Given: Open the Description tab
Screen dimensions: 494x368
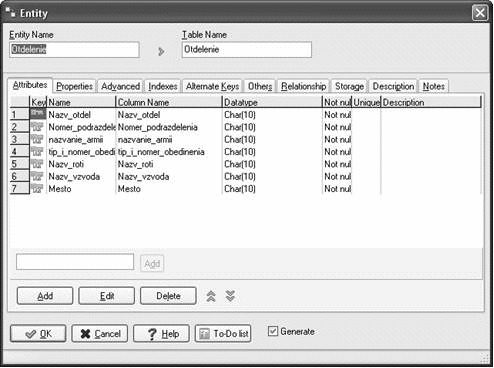Looking at the screenshot, I should pyautogui.click(x=393, y=86).
